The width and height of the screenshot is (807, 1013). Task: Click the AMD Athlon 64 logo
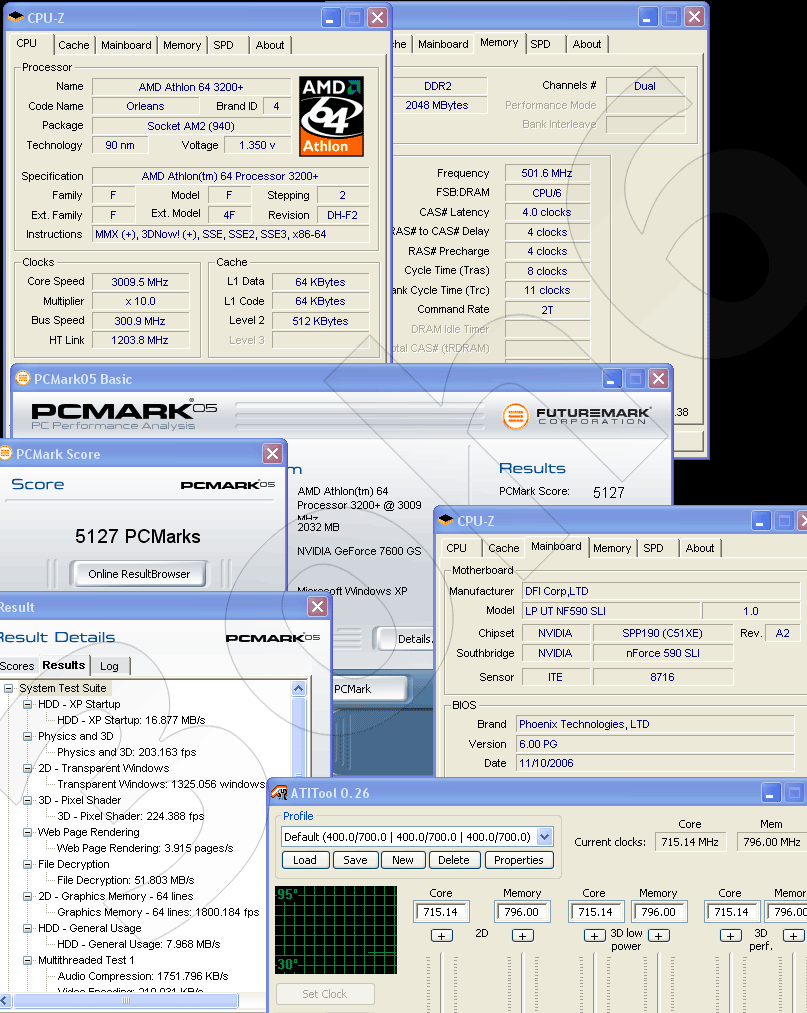tap(331, 116)
